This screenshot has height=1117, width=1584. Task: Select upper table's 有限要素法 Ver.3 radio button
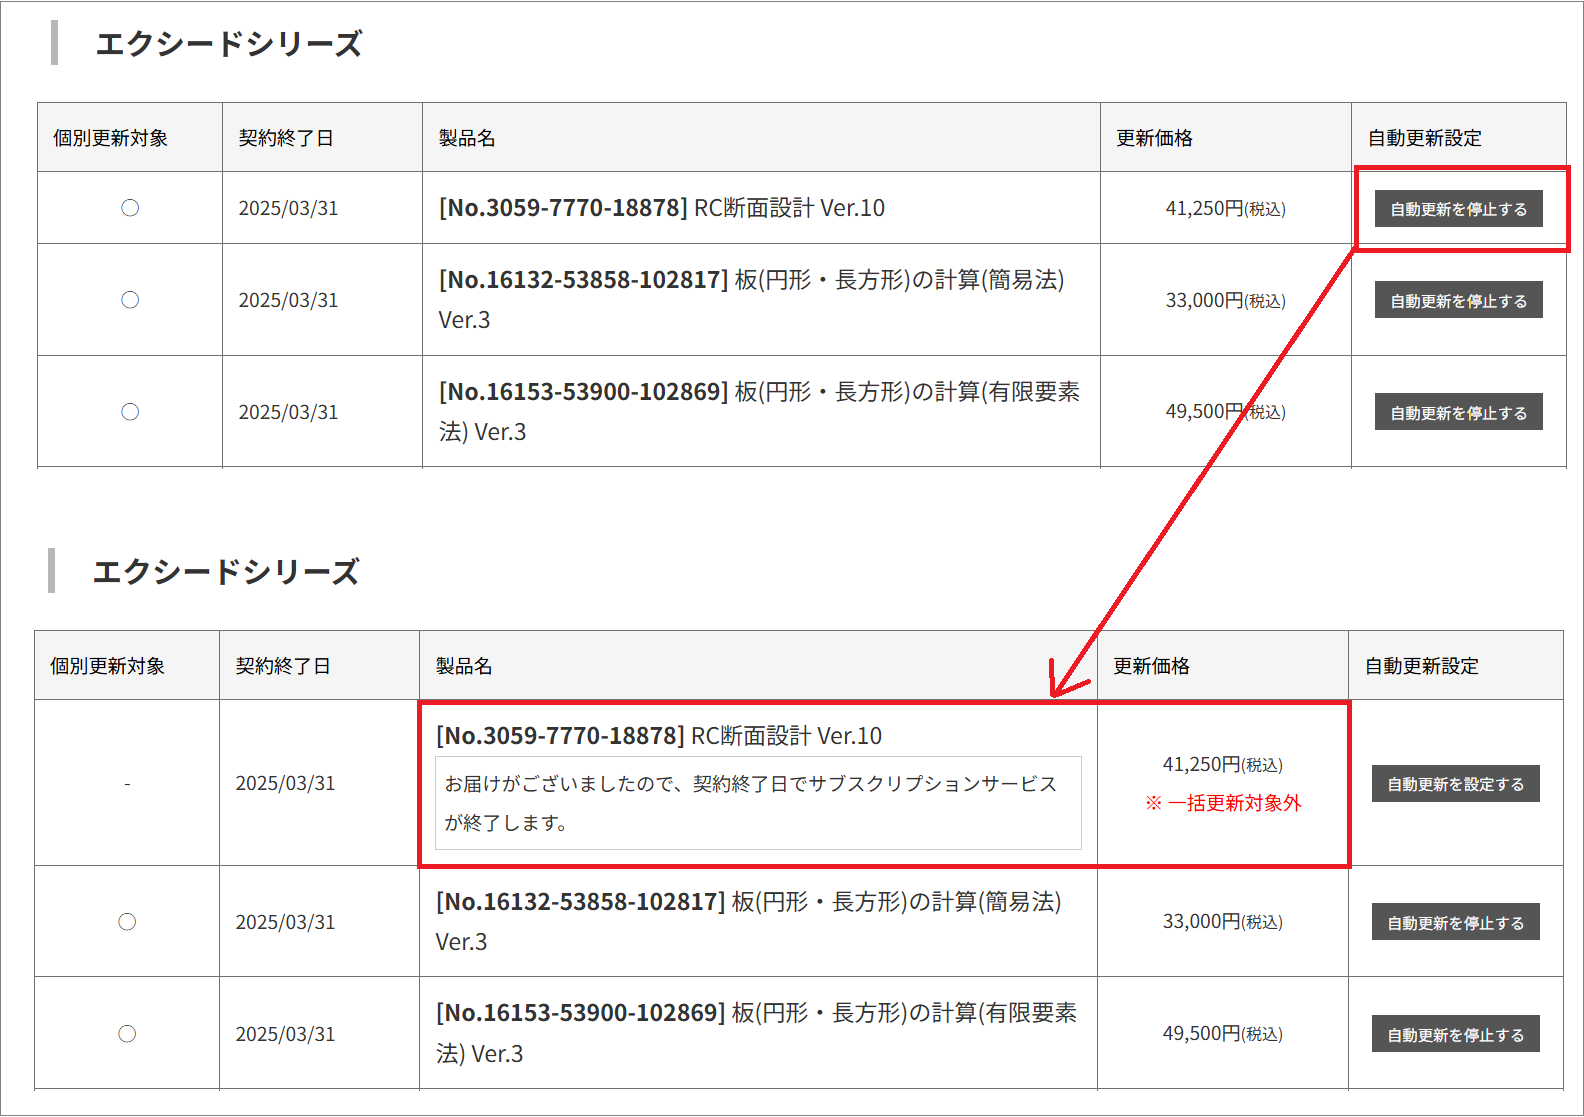(x=130, y=412)
